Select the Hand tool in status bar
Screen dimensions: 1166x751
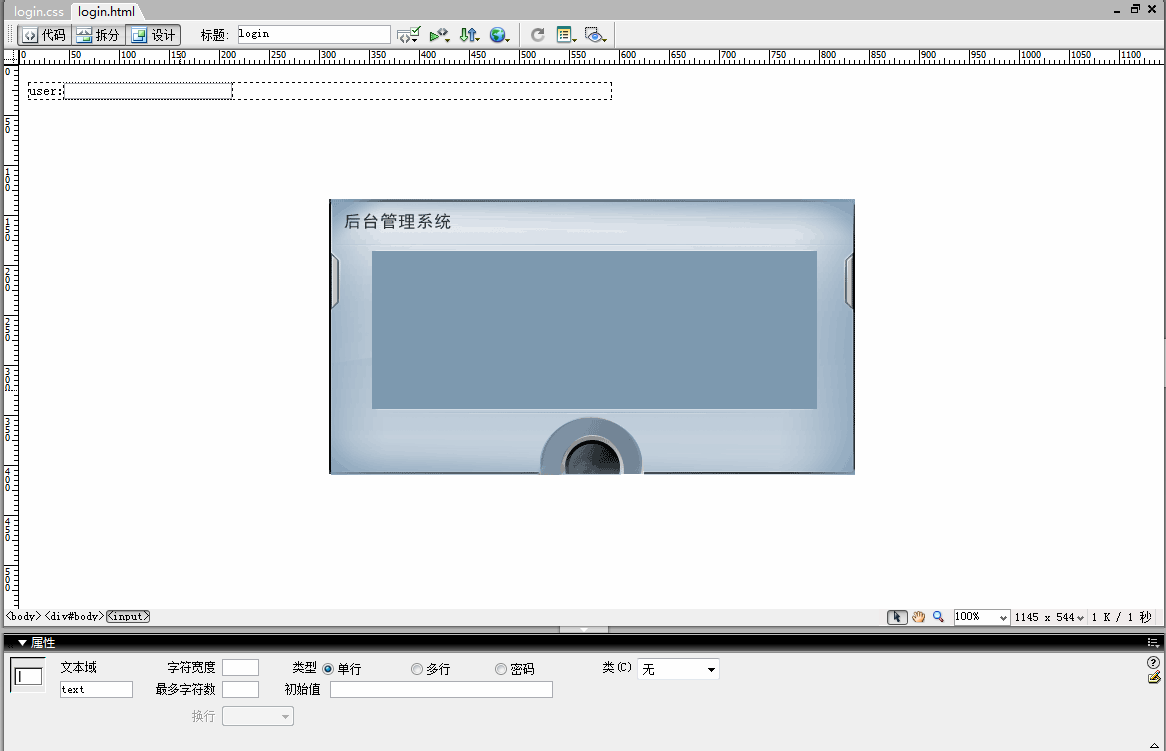point(918,616)
